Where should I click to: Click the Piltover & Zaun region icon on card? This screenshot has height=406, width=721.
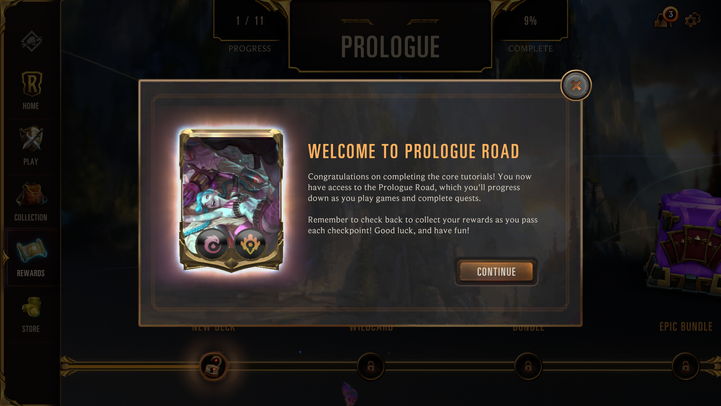tap(250, 245)
